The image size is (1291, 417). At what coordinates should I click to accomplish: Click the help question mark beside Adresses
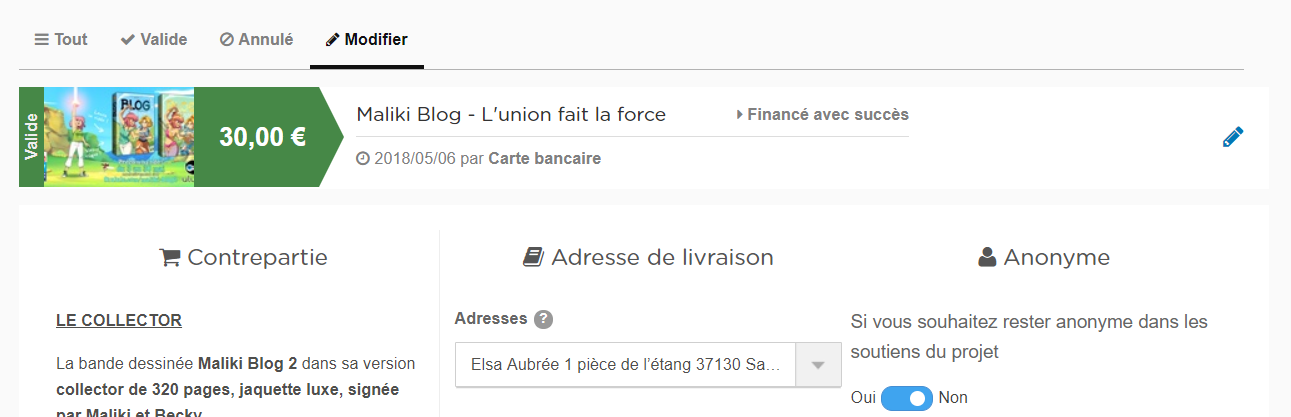543,320
